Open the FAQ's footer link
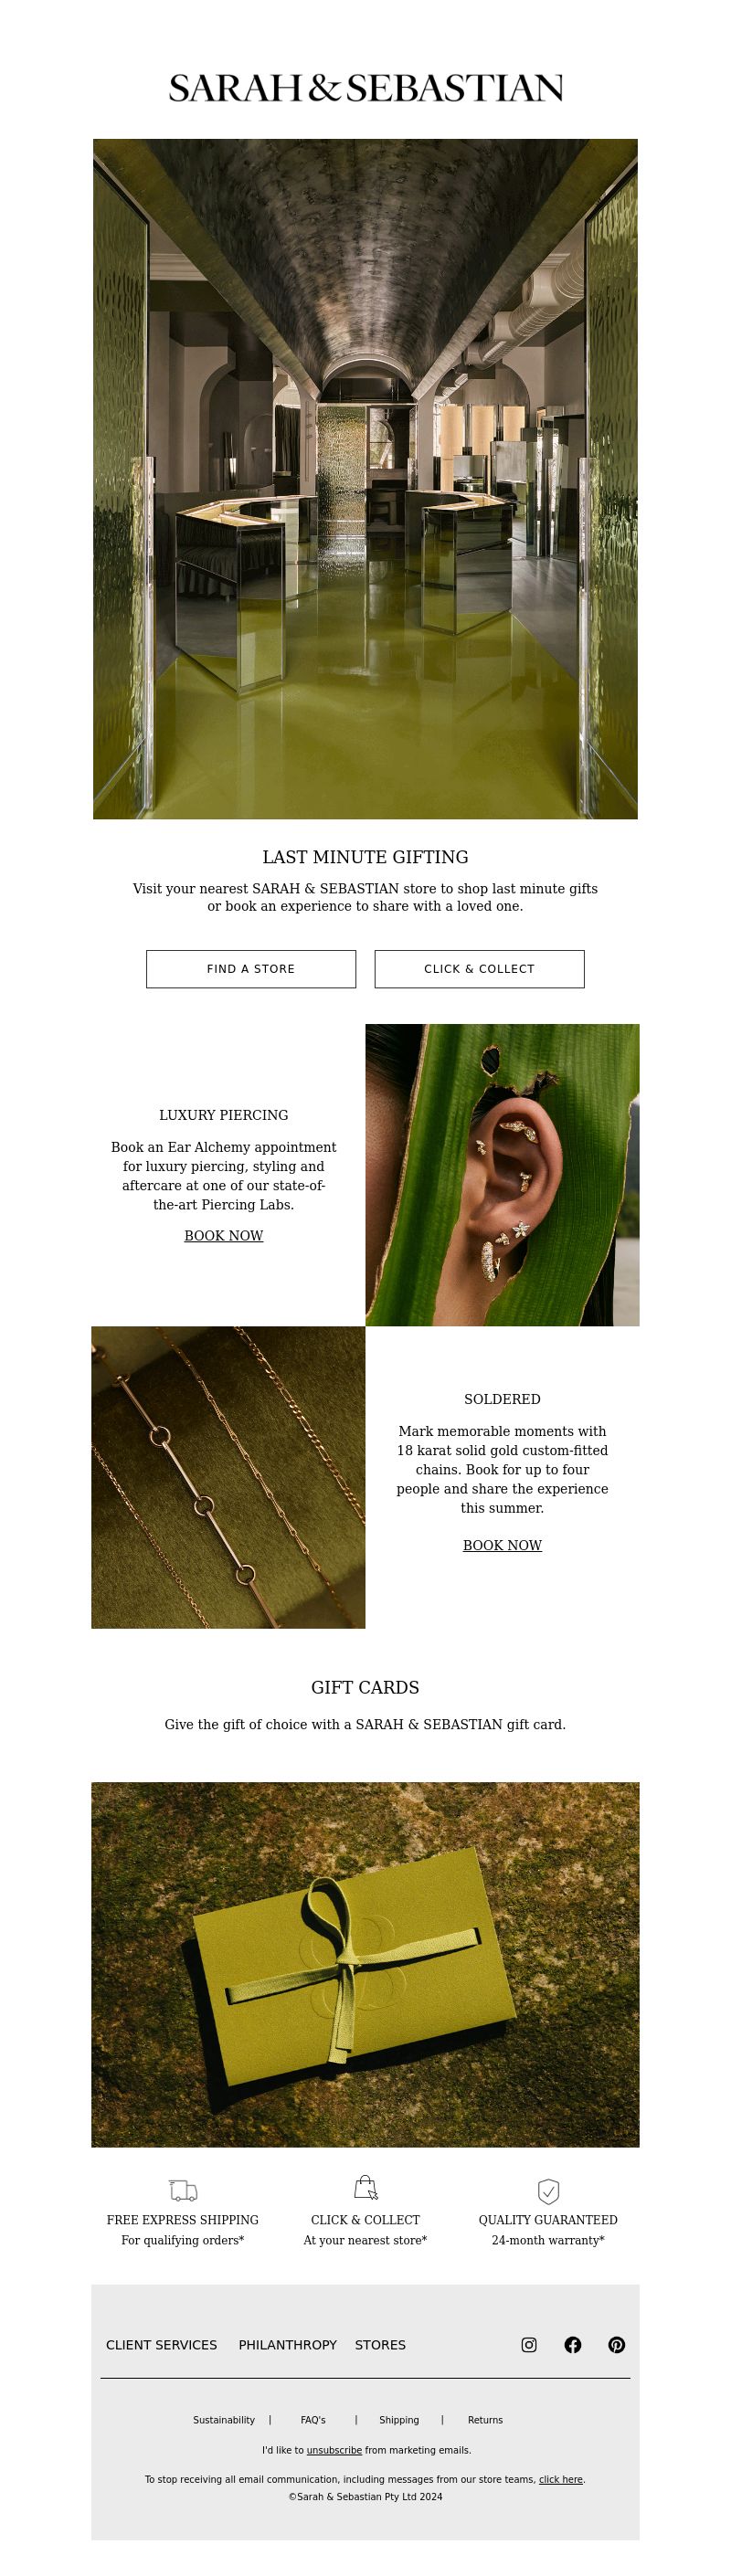731x2576 pixels. click(x=313, y=2419)
